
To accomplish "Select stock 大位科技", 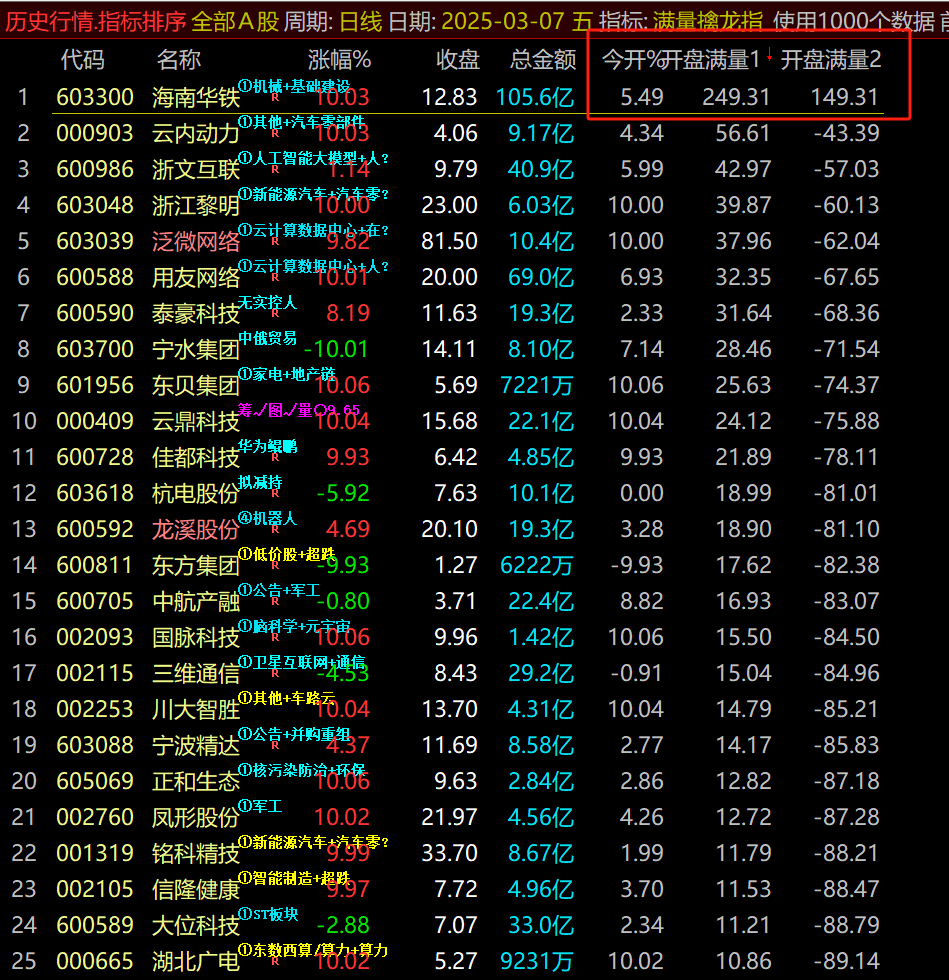I will coord(196,926).
